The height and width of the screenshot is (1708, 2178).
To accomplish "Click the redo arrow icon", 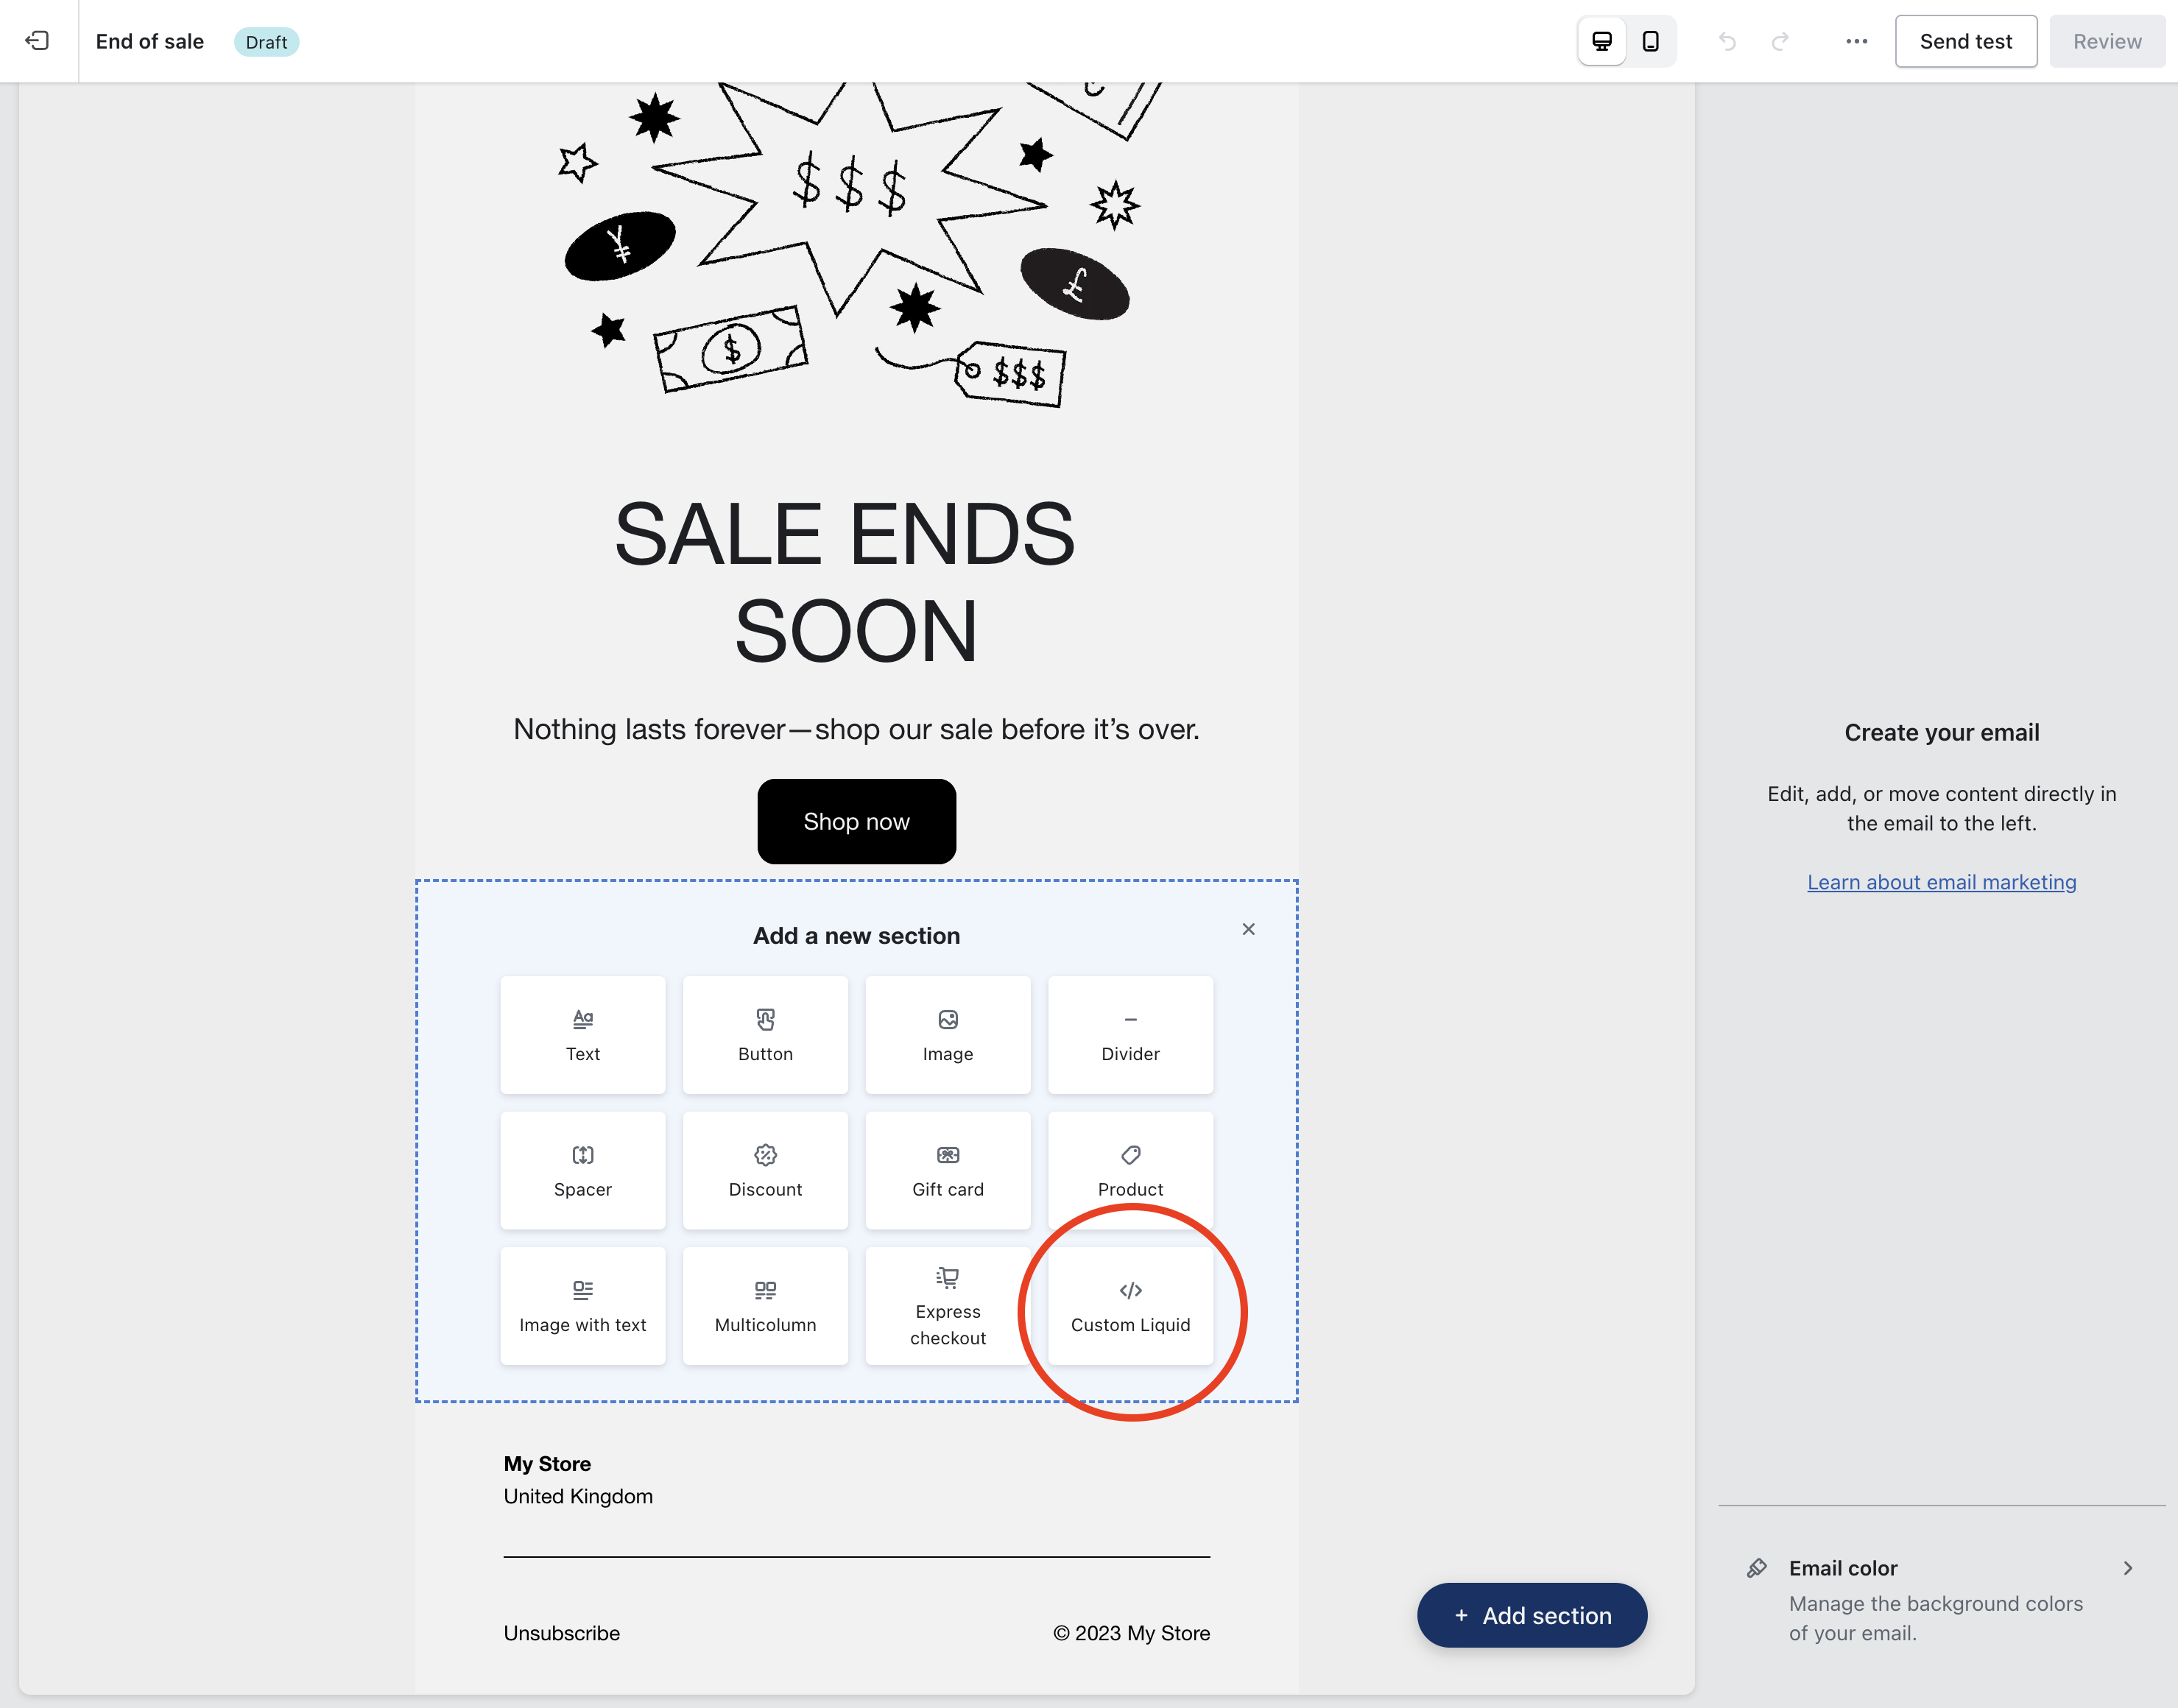I will click(1780, 41).
